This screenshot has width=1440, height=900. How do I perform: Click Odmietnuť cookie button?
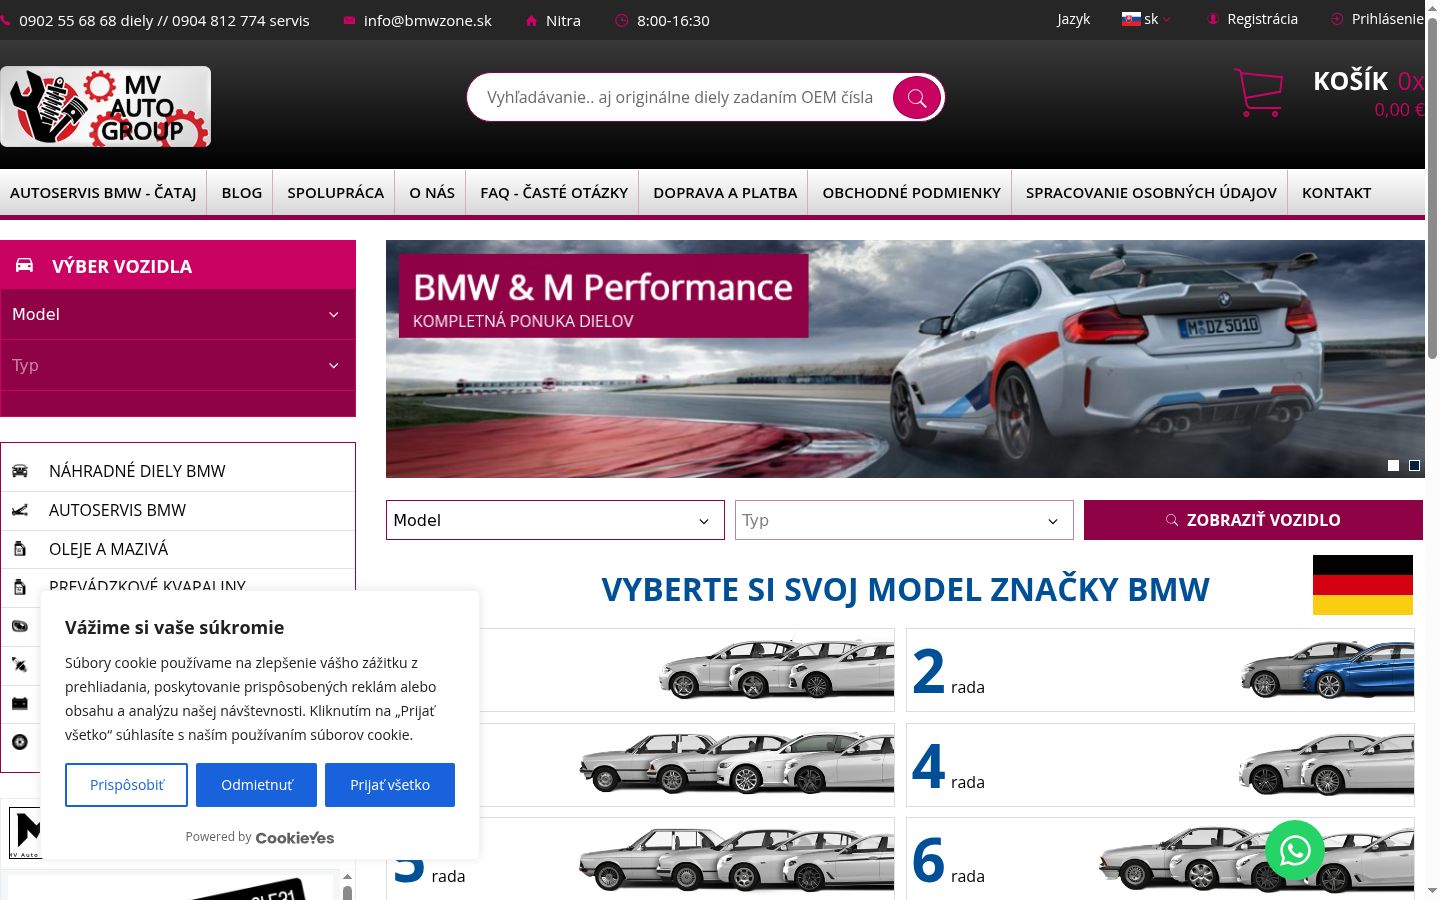click(x=257, y=785)
